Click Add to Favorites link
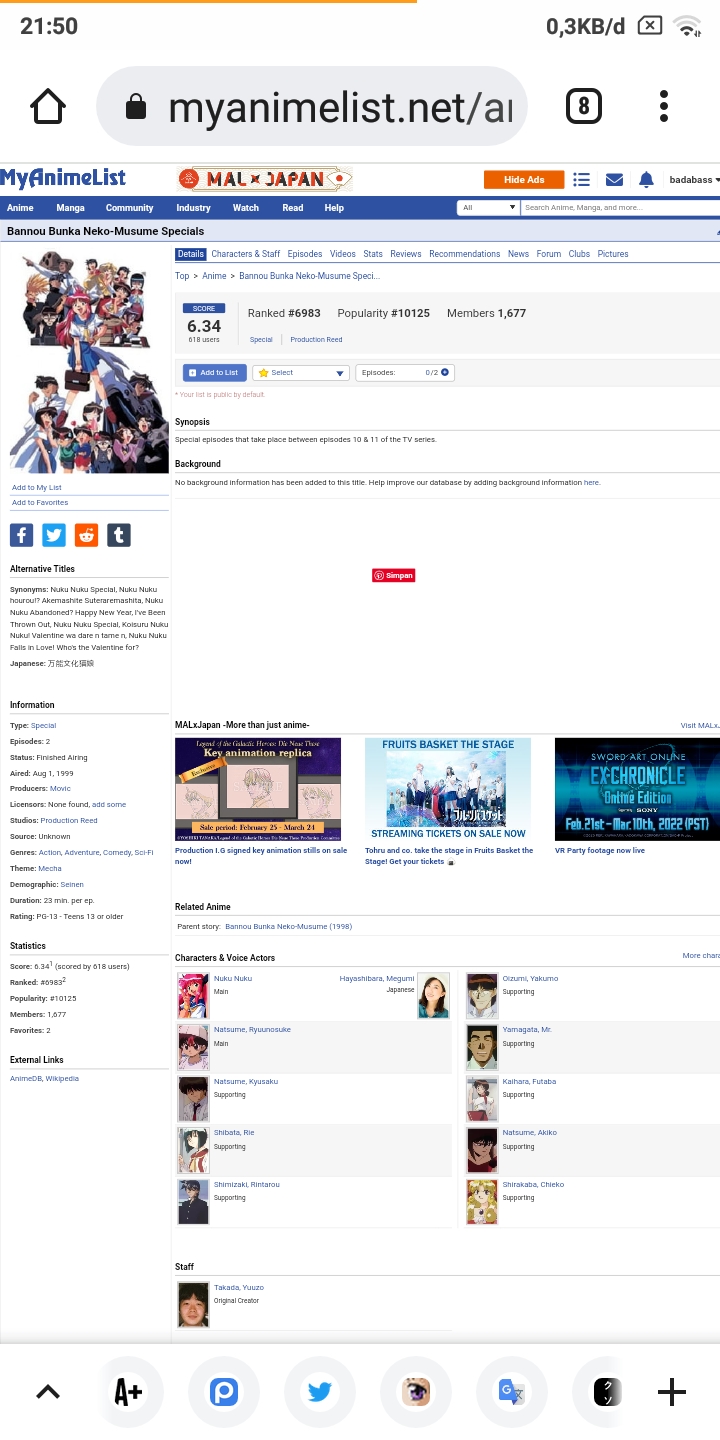This screenshot has height=1440, width=720. point(40,503)
